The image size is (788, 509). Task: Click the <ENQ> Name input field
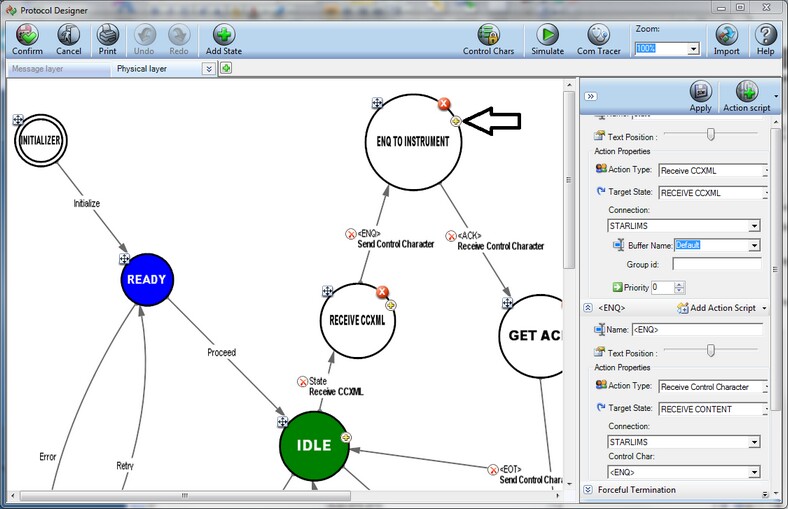(x=697, y=330)
